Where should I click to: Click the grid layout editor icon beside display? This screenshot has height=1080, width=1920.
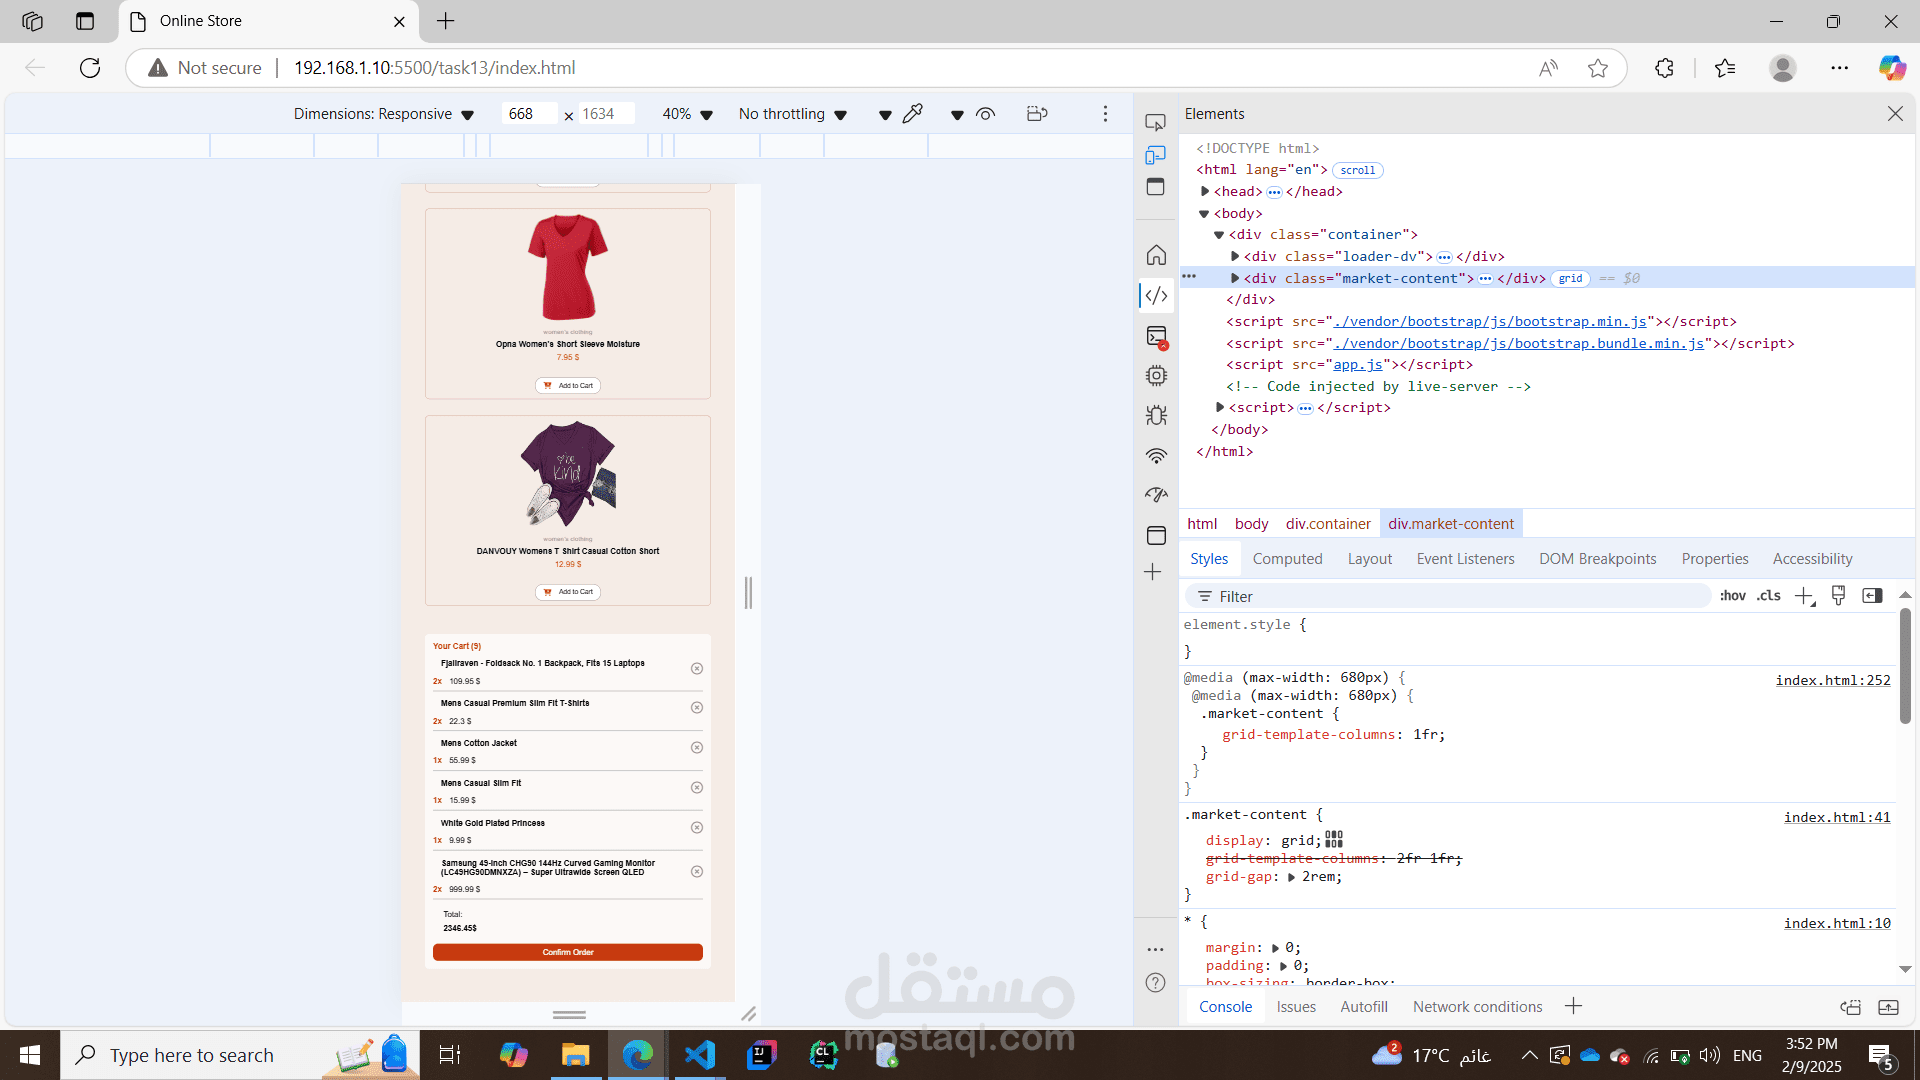[x=1334, y=840]
